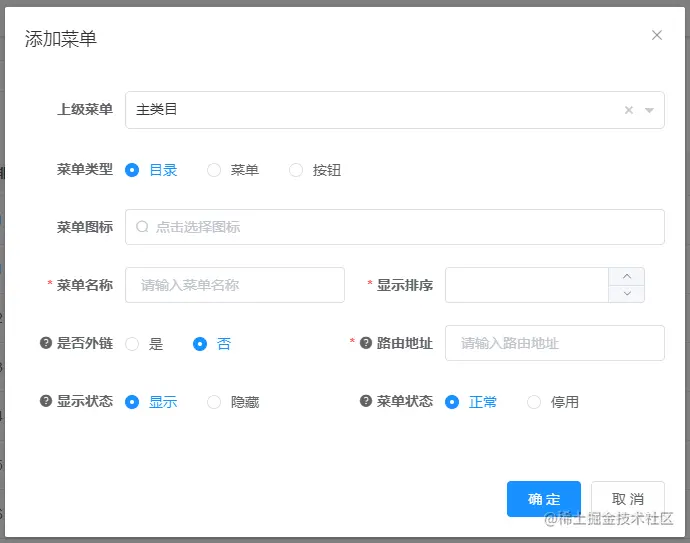
Task: Click the 菜单名称 field label
Action: click(x=85, y=285)
